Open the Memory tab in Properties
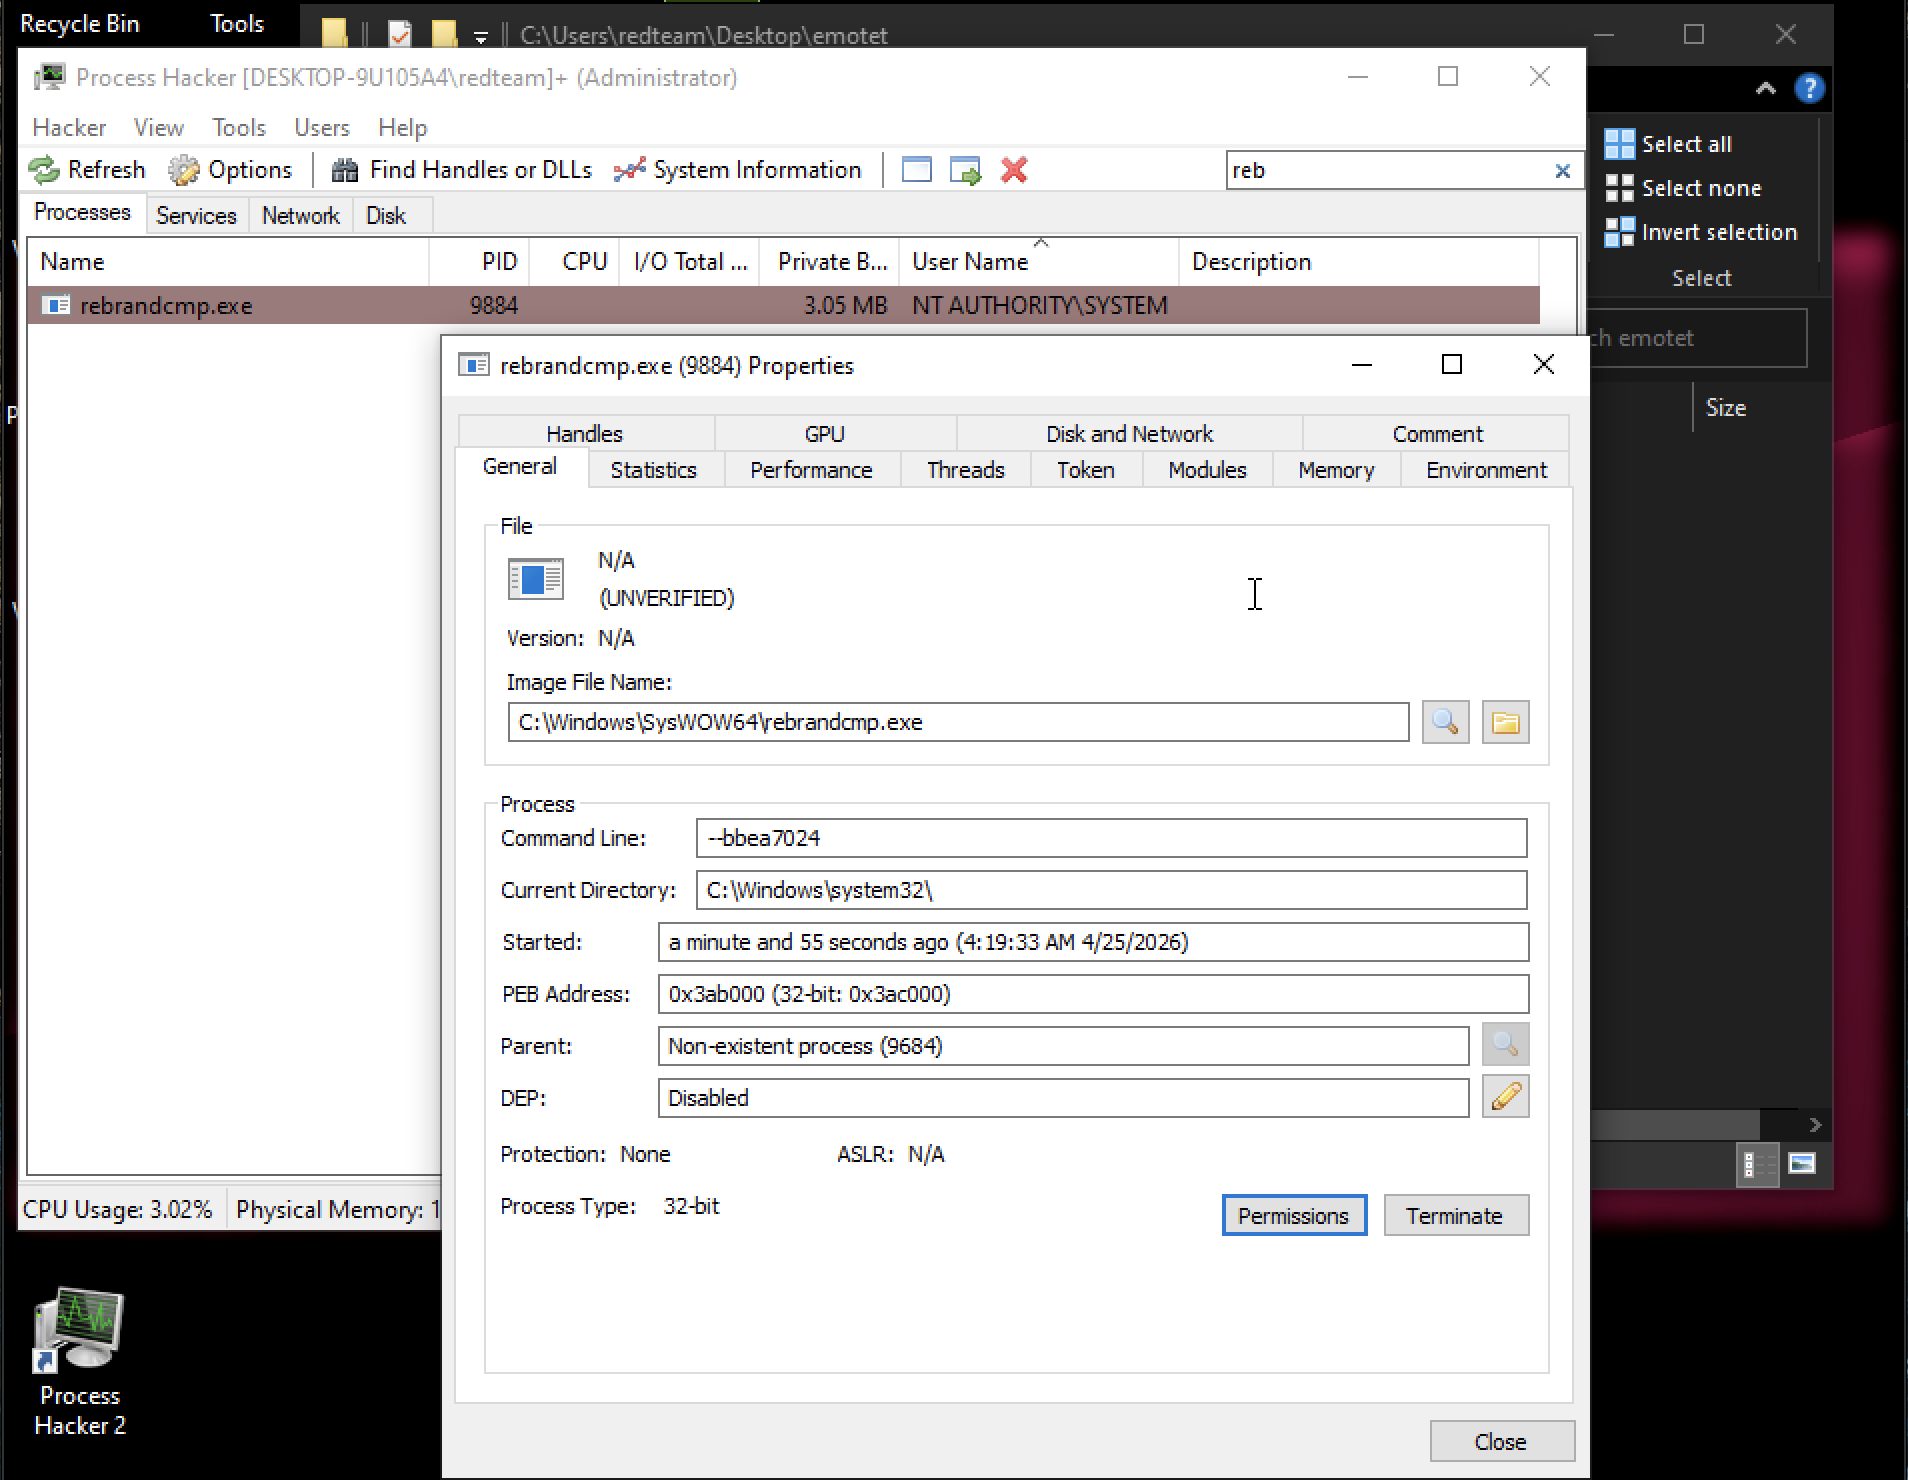The height and width of the screenshot is (1480, 1908). (x=1336, y=470)
